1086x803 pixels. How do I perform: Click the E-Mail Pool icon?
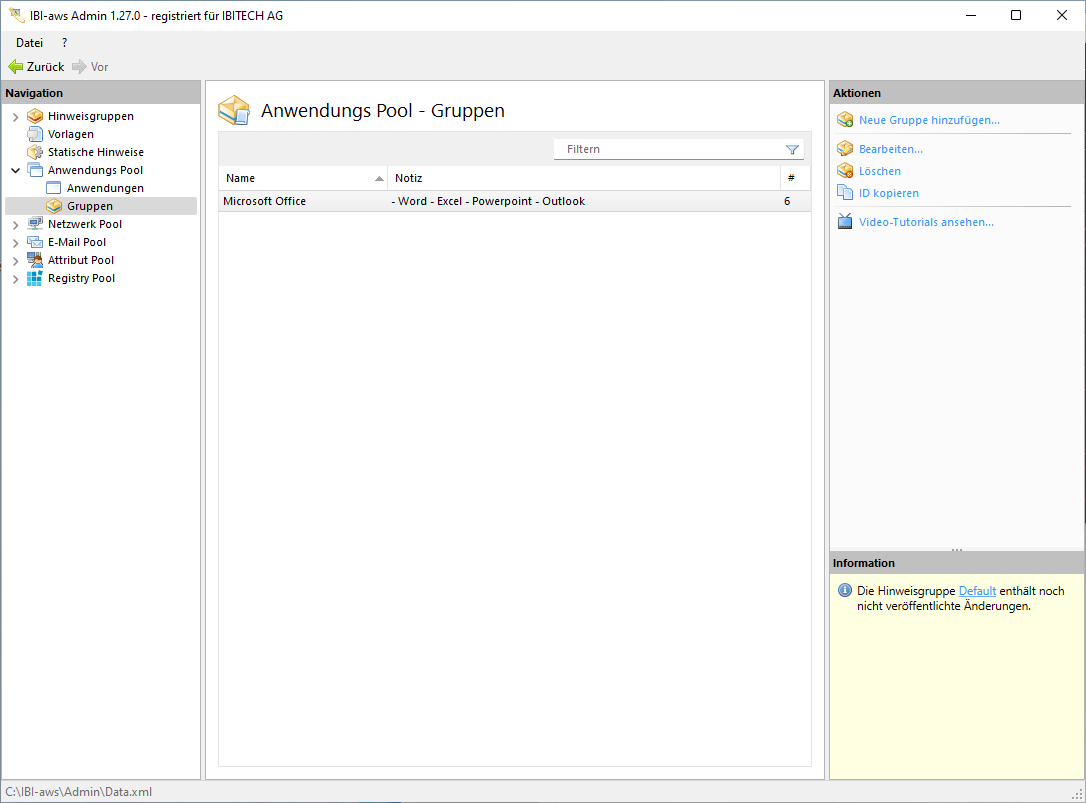[35, 242]
